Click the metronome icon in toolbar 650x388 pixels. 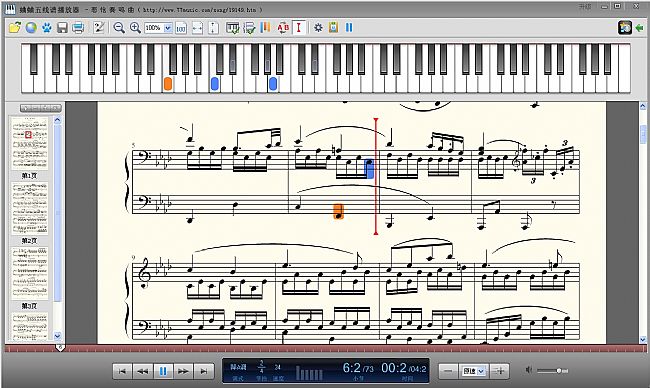(x=334, y=28)
